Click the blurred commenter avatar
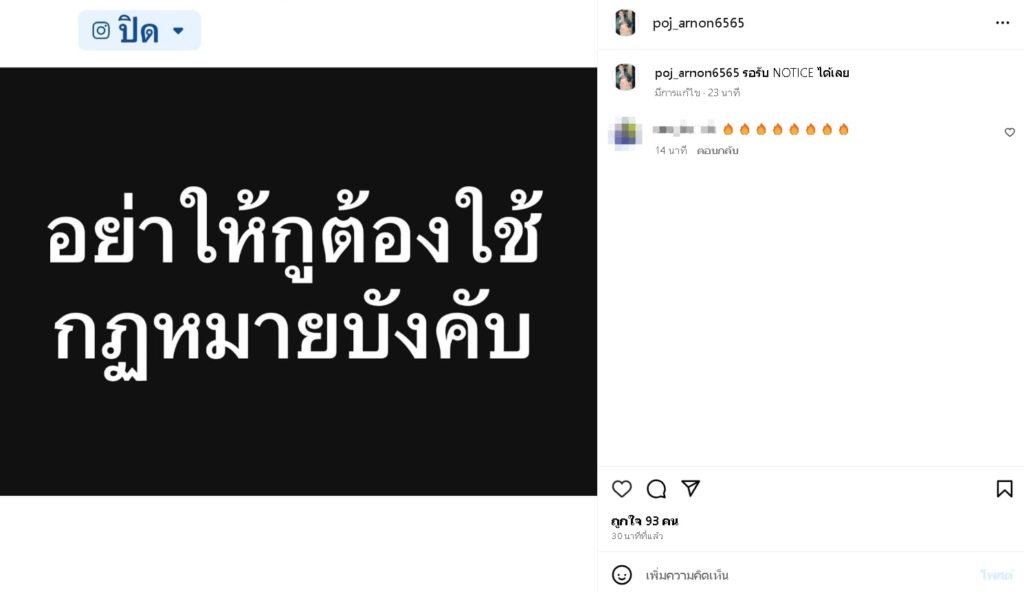Screen dimensions: 1024x592 pyautogui.click(x=626, y=133)
